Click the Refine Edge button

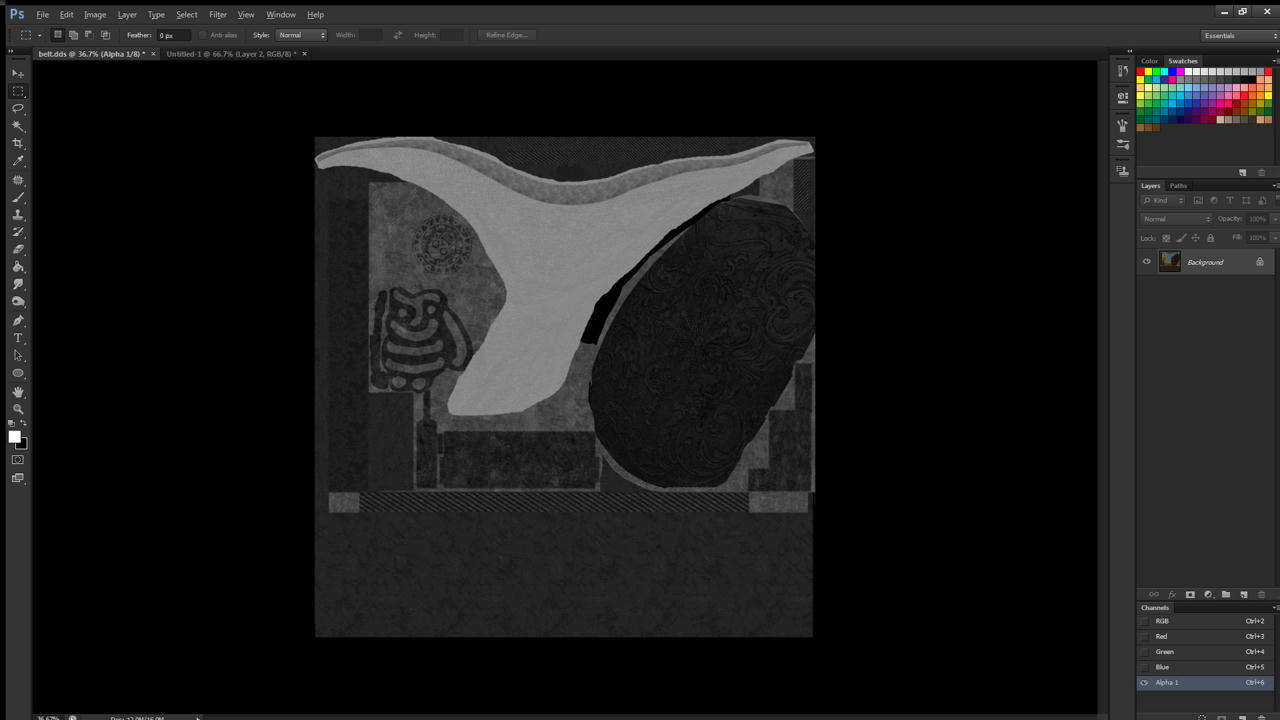tap(507, 35)
